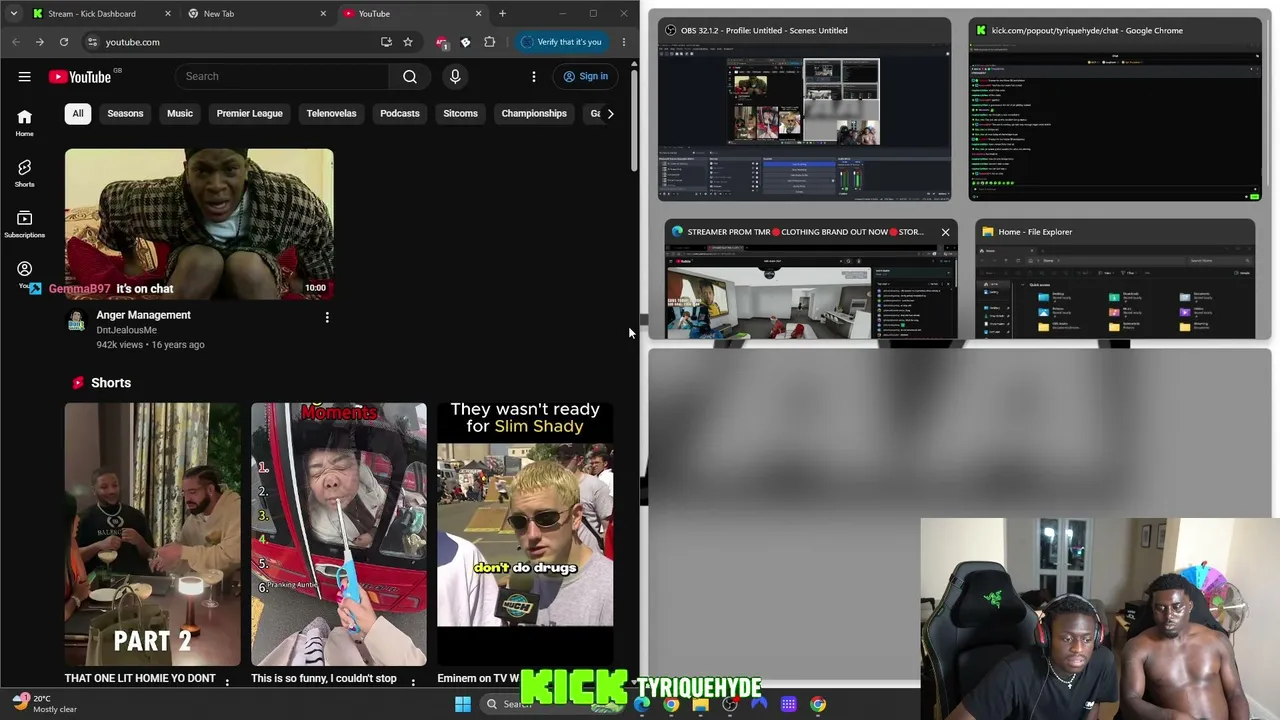
Task: Open the Windows Start menu
Action: tap(463, 704)
